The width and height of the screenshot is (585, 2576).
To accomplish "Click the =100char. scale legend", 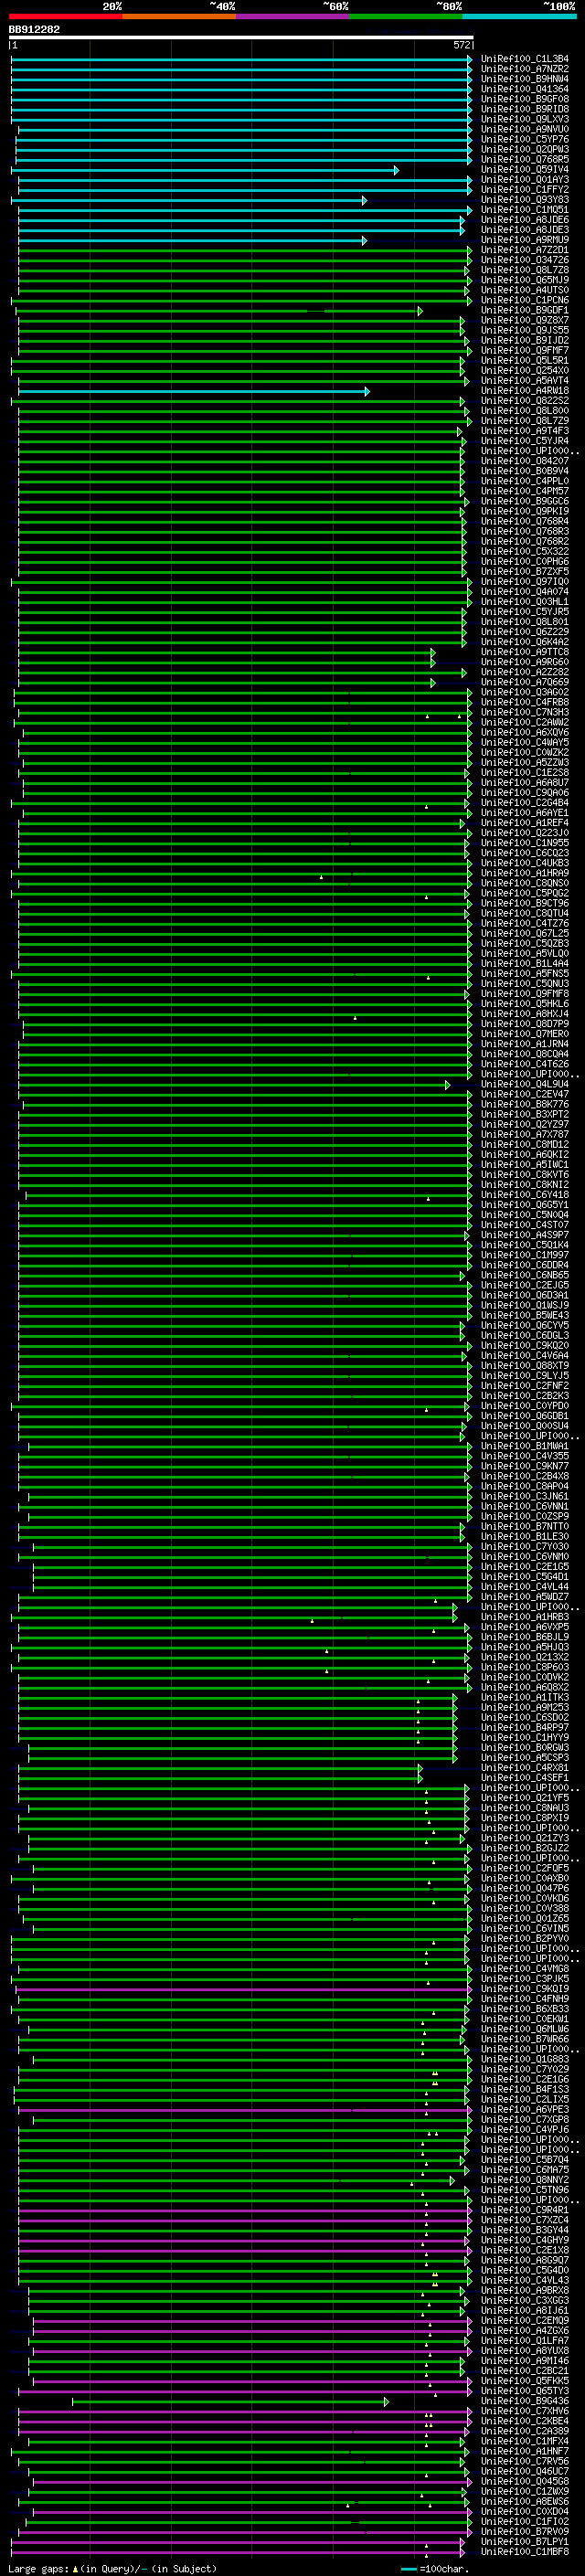I will click(x=435, y=2568).
